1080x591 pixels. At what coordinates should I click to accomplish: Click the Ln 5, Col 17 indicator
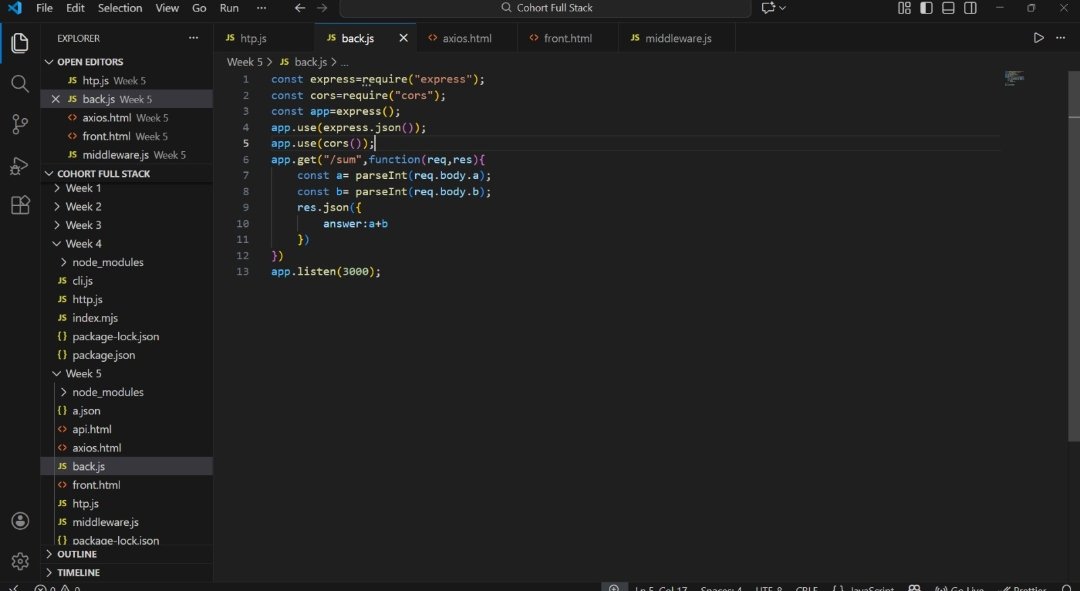pyautogui.click(x=661, y=588)
